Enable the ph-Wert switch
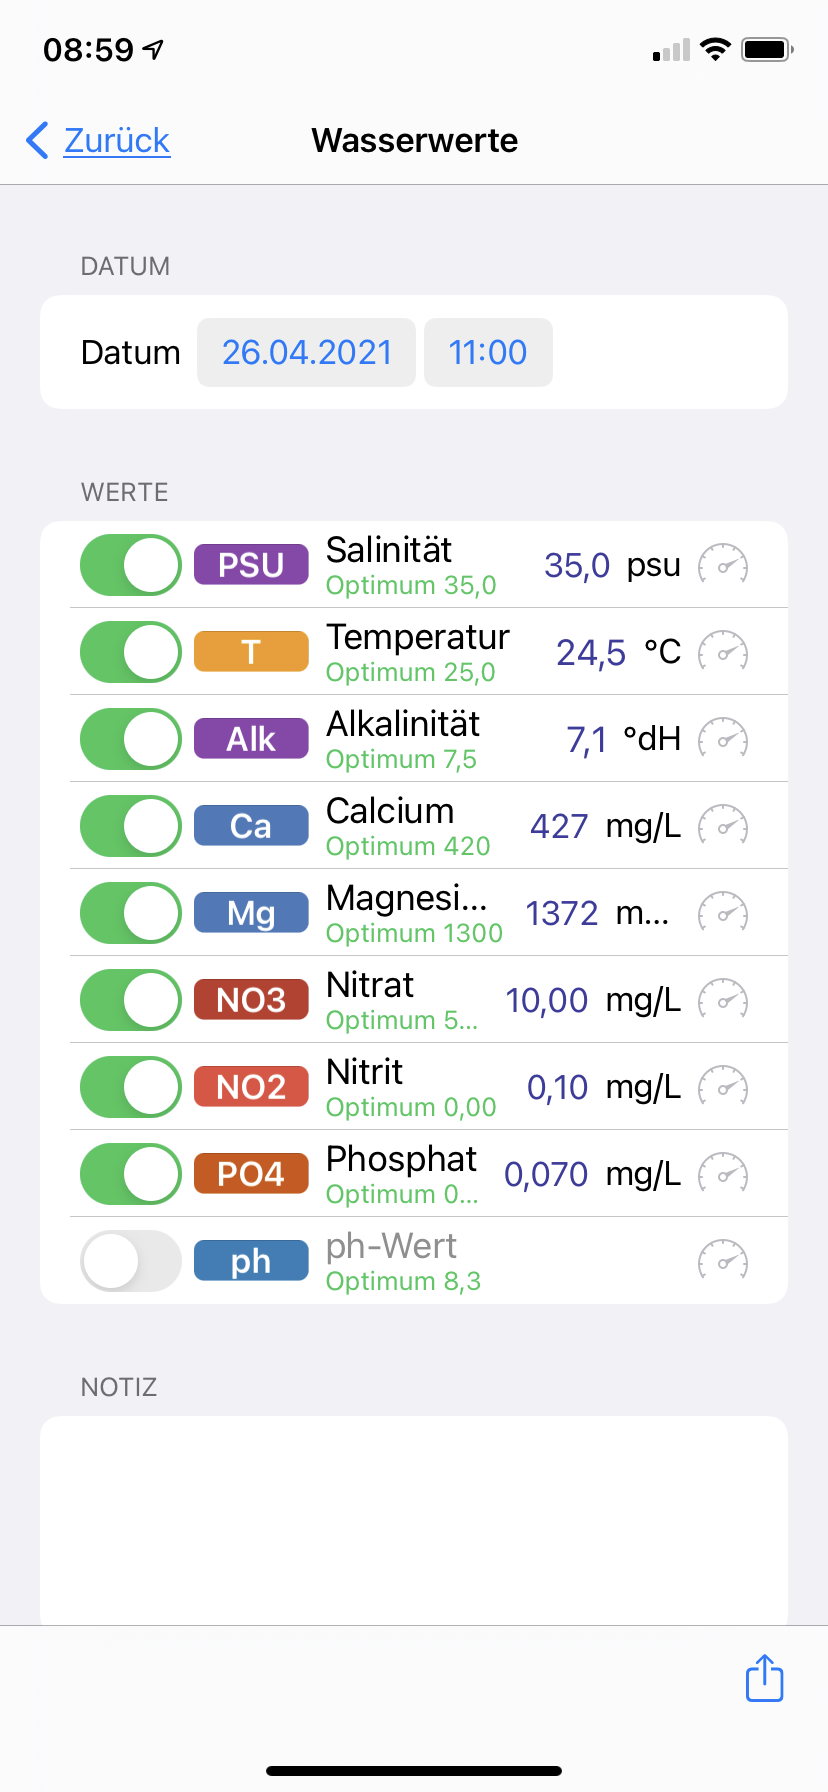828x1792 pixels. 131,1261
